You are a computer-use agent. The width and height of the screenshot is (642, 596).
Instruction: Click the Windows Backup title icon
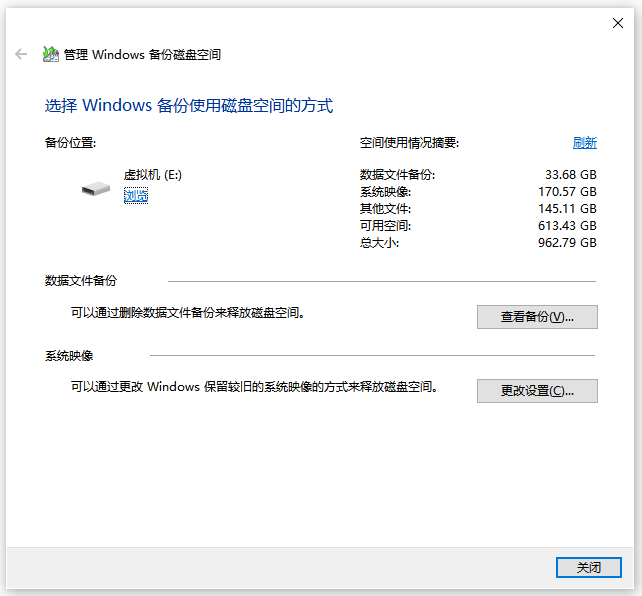51,54
